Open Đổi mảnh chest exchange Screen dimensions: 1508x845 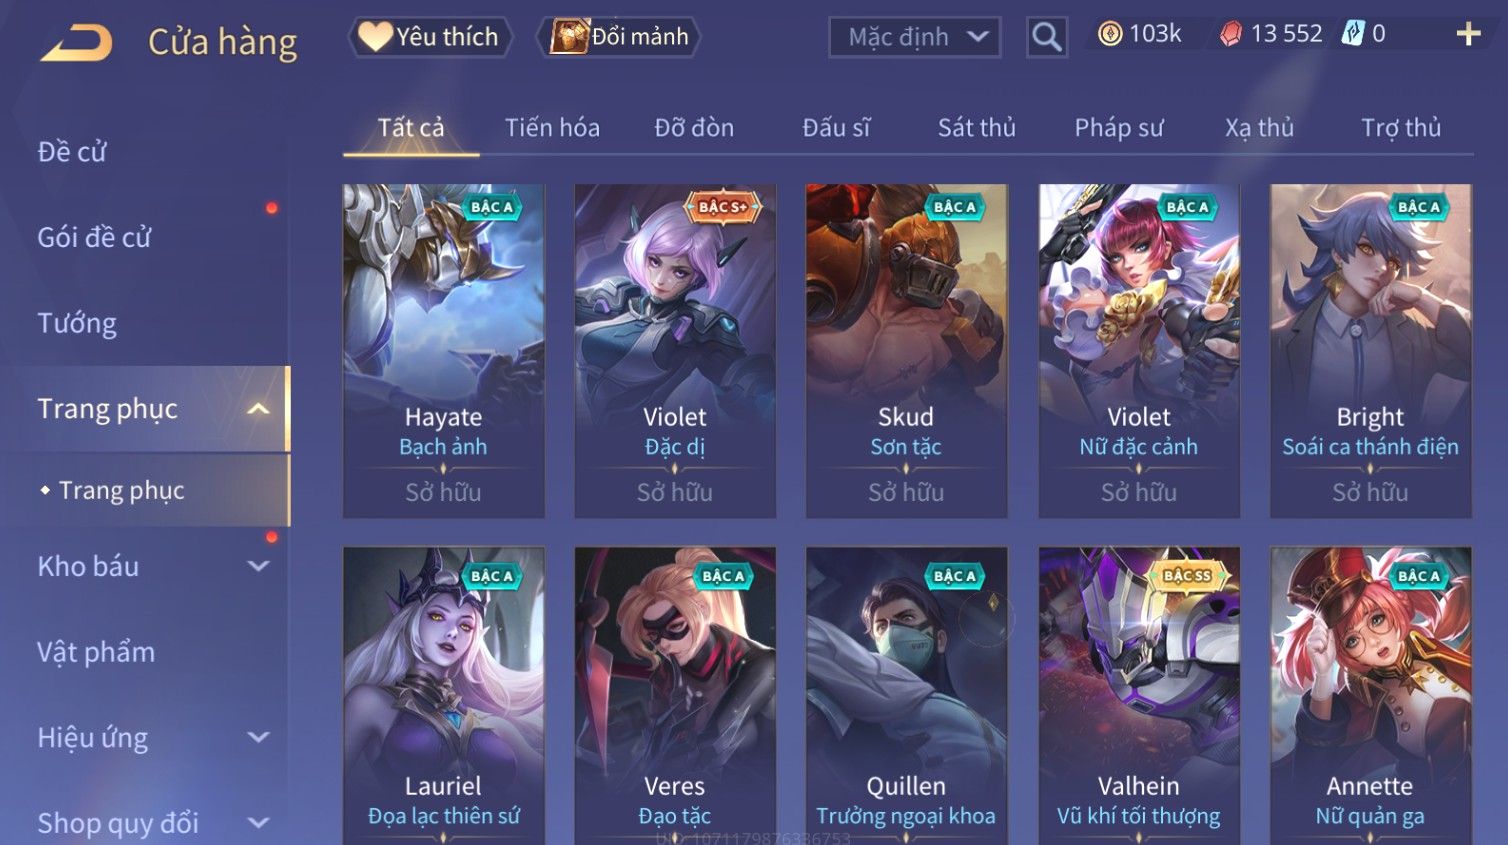tap(619, 37)
